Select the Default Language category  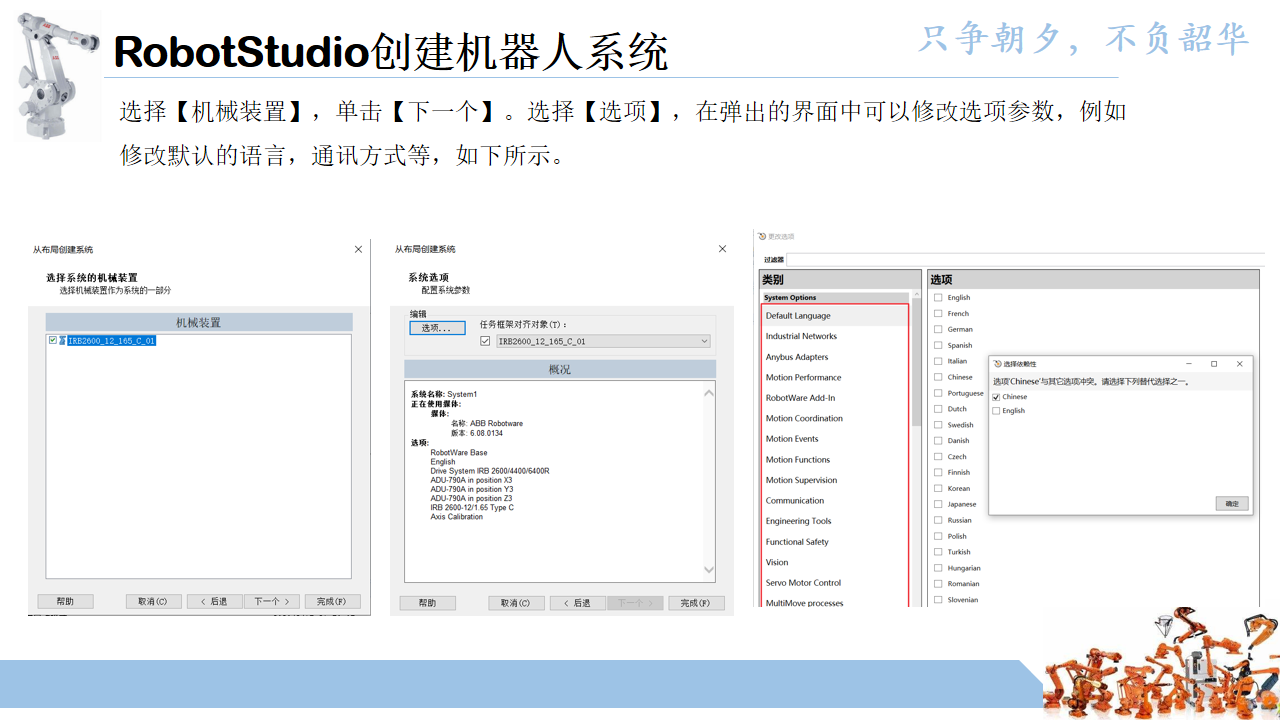click(x=799, y=315)
